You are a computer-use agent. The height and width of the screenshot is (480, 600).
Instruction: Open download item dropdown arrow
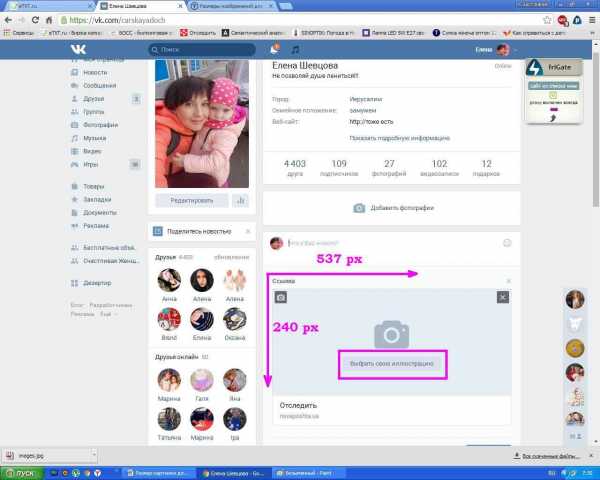click(x=94, y=455)
